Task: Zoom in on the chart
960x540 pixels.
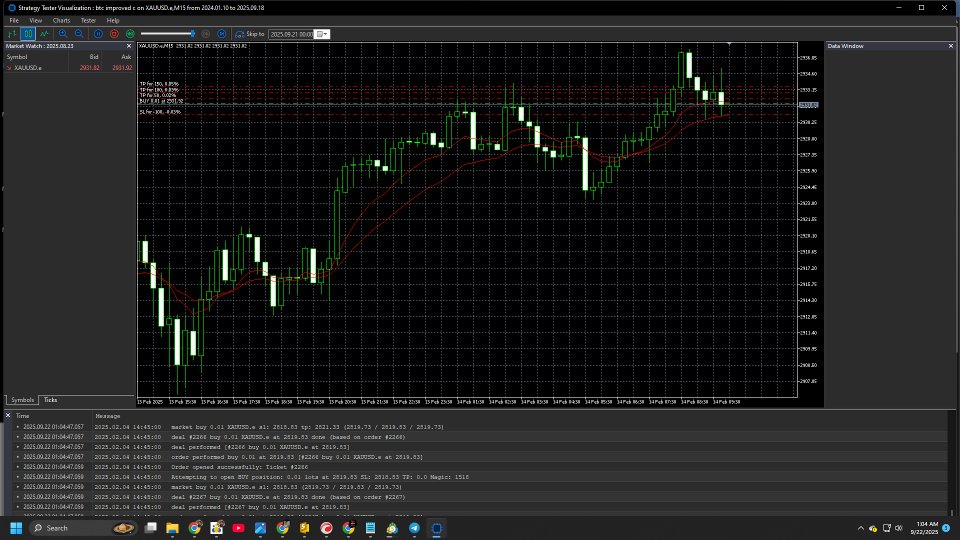Action: pos(62,34)
